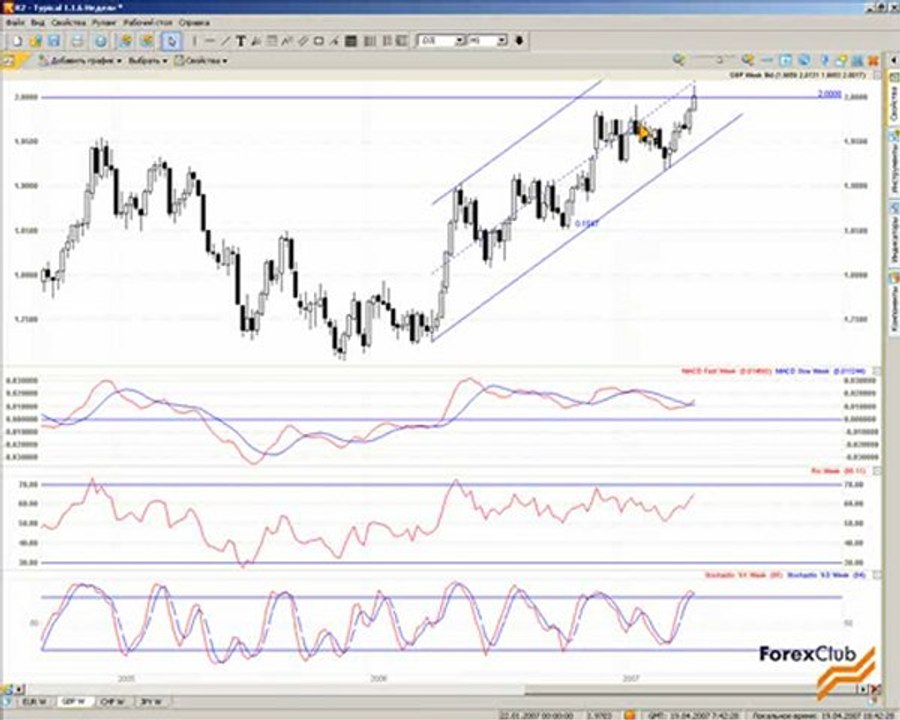900x720 pixels.
Task: Click the zoom magnifier right of slider
Action: (x=747, y=60)
